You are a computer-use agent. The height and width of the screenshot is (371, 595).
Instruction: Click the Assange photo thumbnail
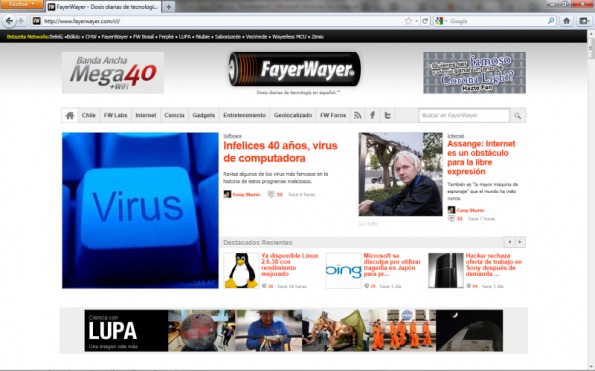pyautogui.click(x=400, y=174)
